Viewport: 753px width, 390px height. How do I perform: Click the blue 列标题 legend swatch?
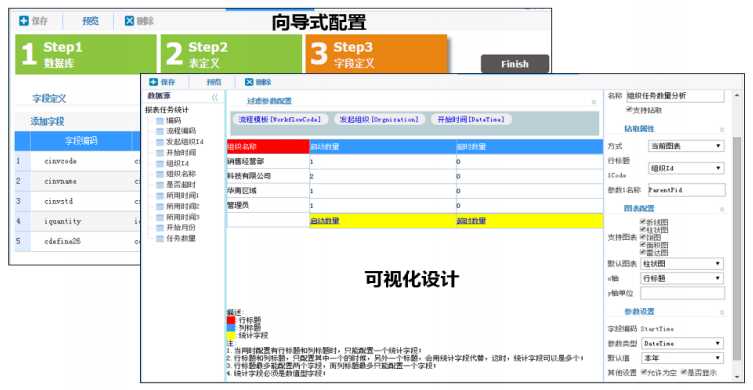[231, 328]
